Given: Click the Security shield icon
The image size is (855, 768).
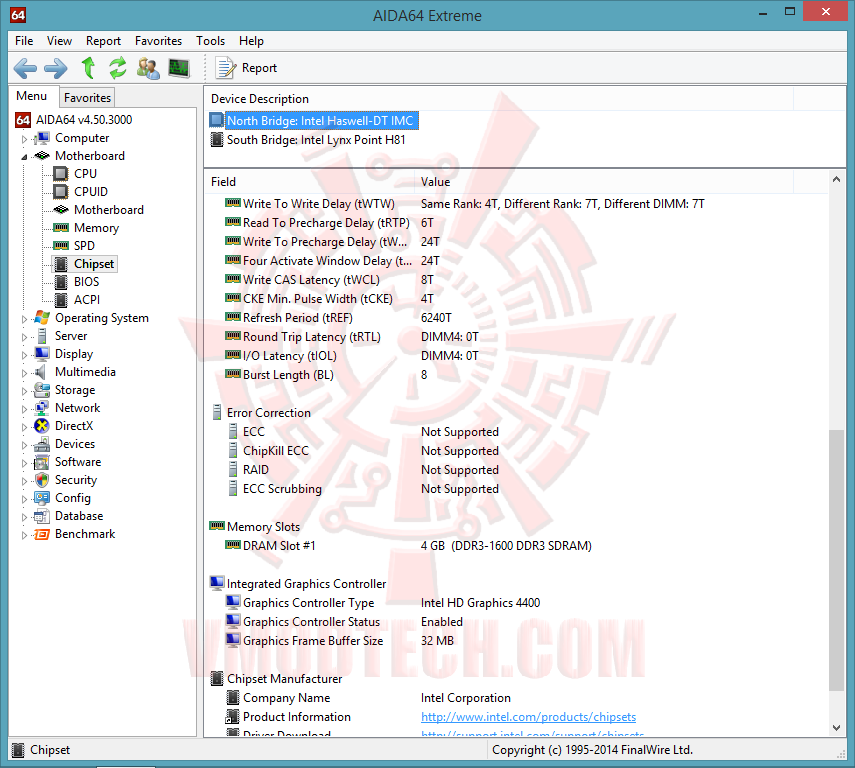Looking at the screenshot, I should (x=42, y=480).
